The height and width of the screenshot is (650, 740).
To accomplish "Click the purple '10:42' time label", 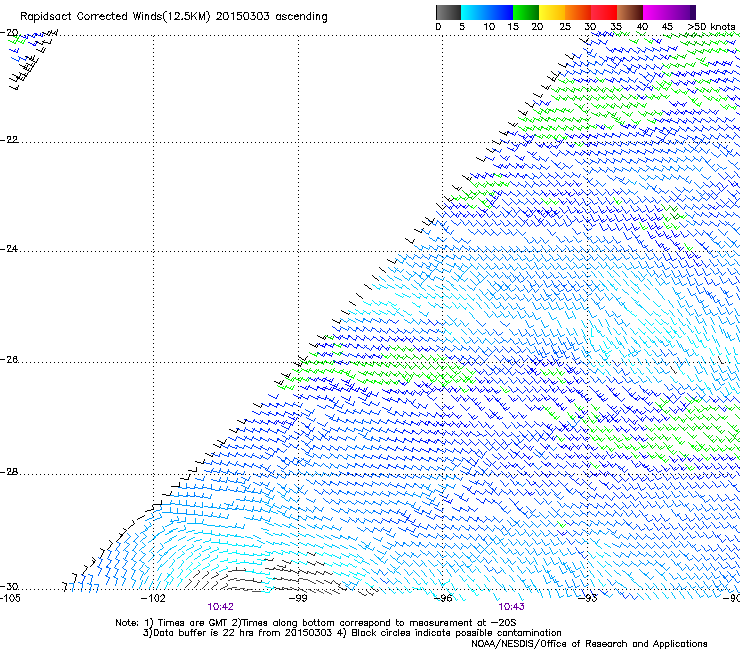I will coord(220,607).
